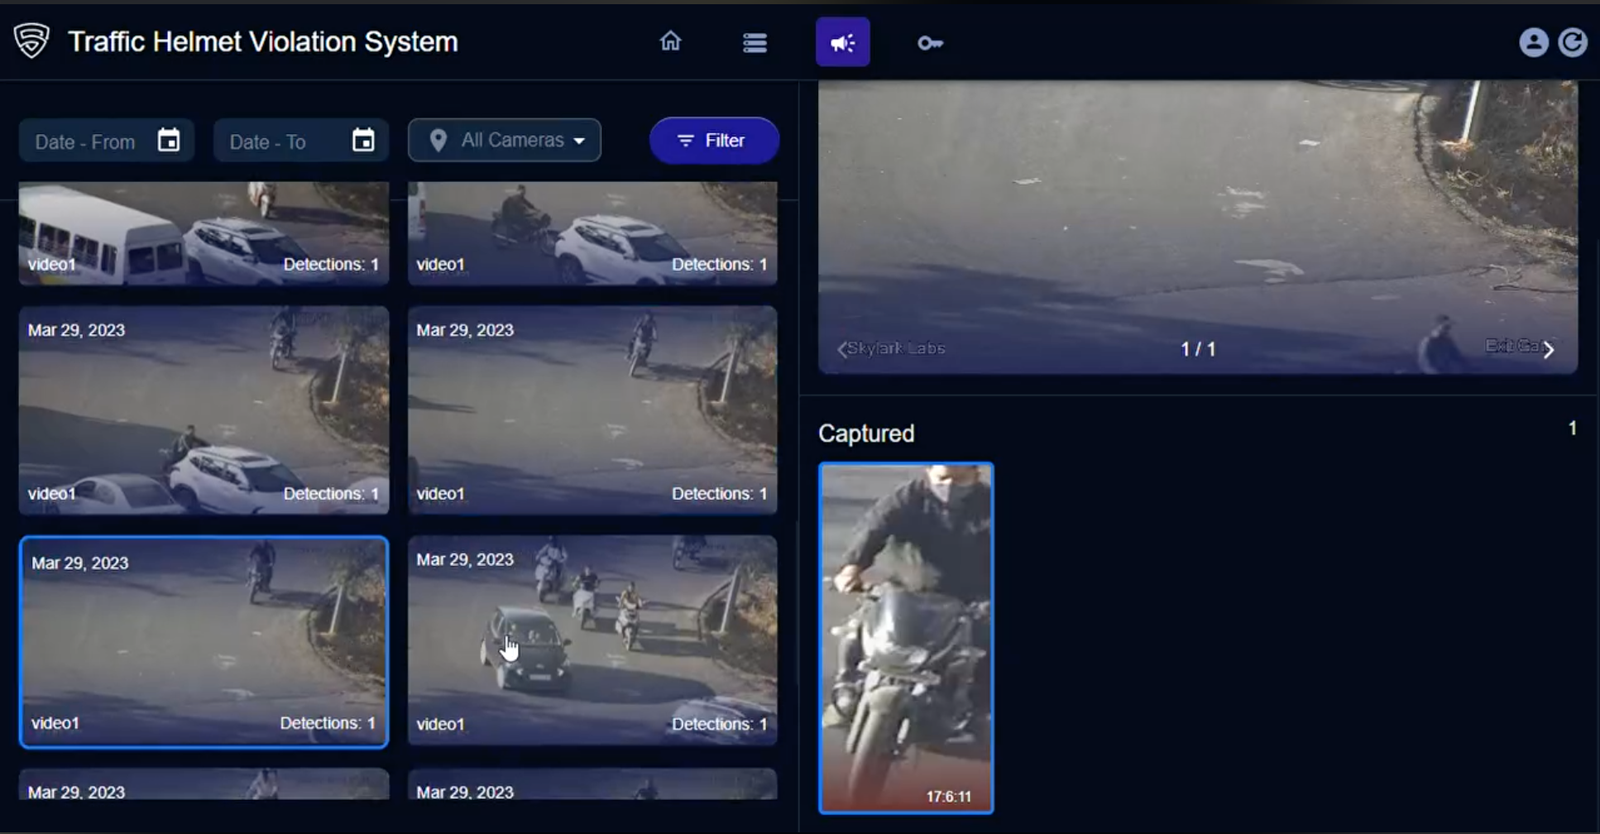Go to the Home page icon
Screen dimensions: 1600x834
pos(670,41)
